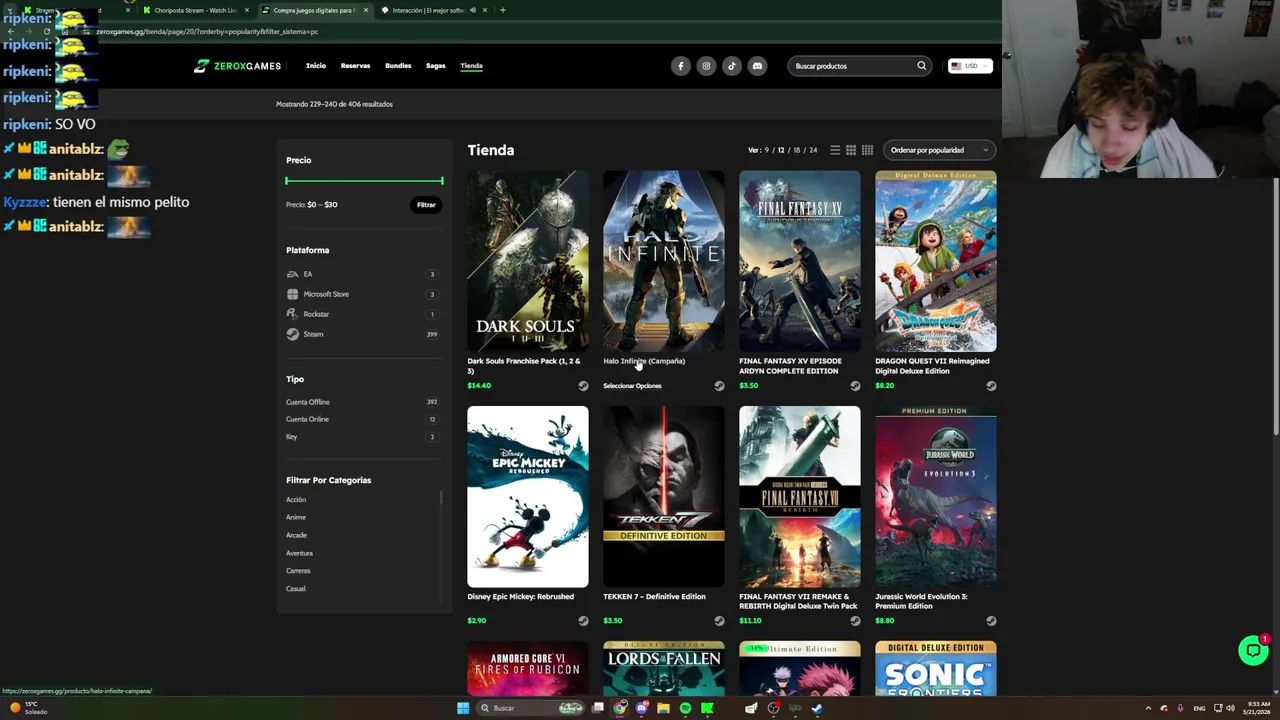Image resolution: width=1280 pixels, height=720 pixels.
Task: Click the ZeroxGames logo
Action: 237,66
